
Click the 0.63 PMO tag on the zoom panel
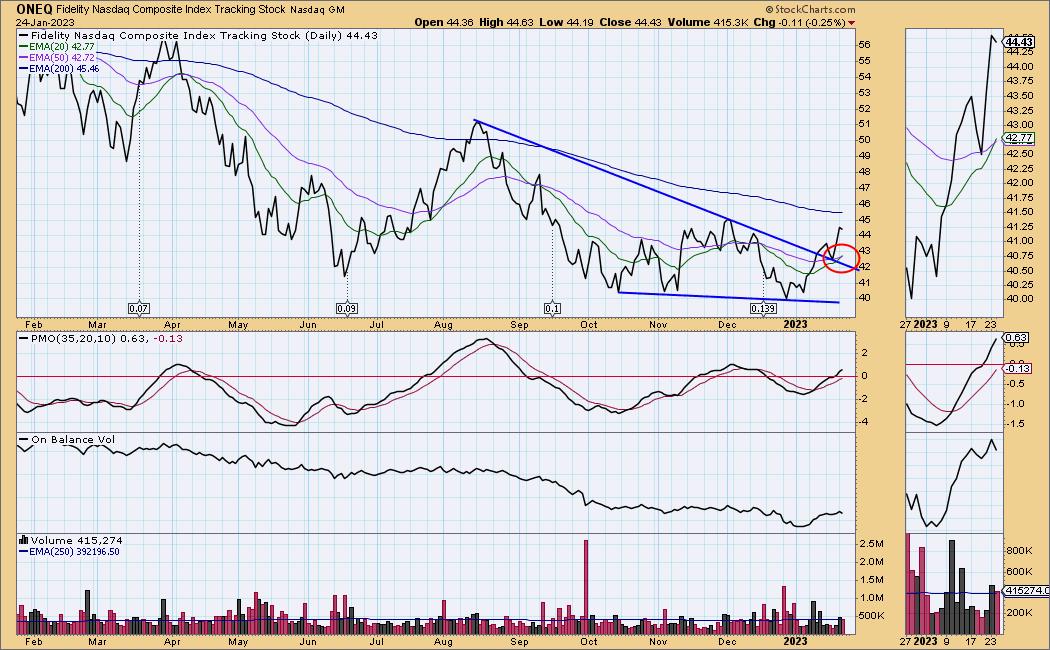click(1017, 338)
